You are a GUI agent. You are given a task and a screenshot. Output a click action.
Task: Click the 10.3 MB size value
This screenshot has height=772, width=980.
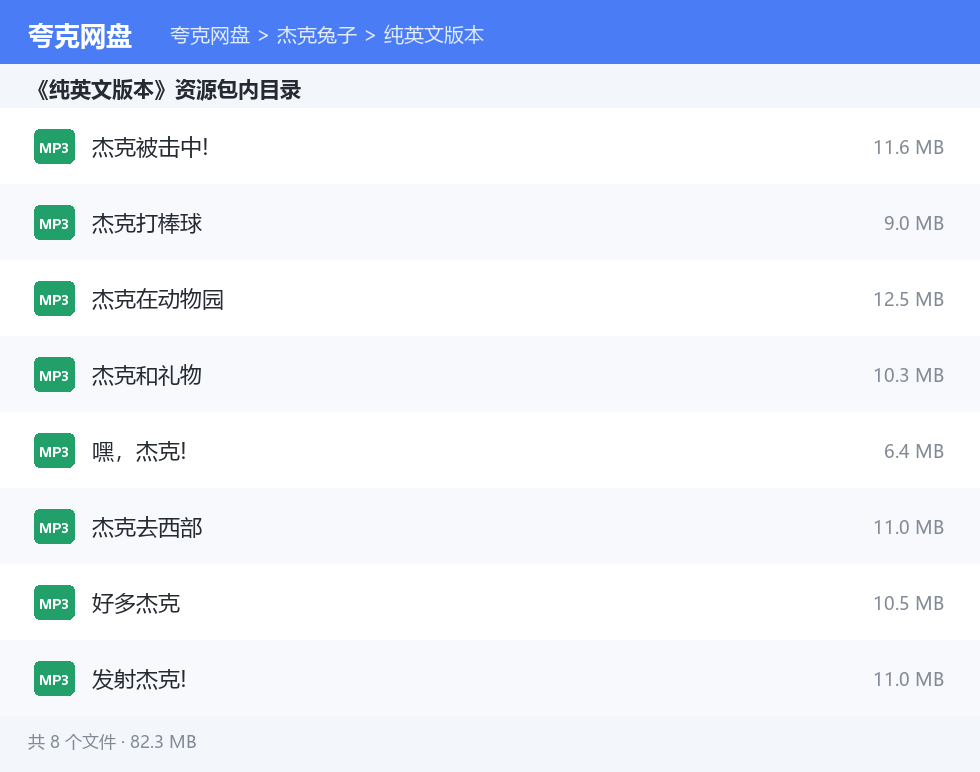[x=908, y=375]
